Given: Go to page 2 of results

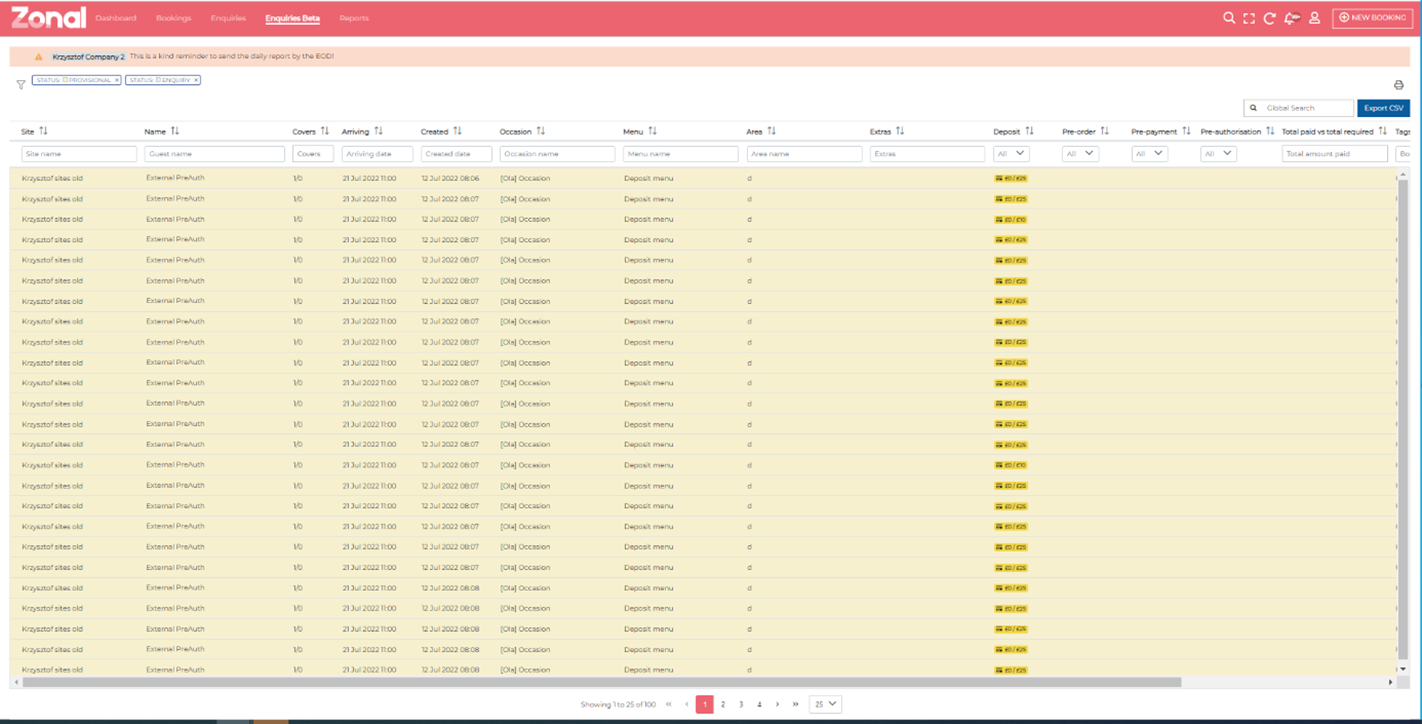Looking at the screenshot, I should tap(723, 704).
